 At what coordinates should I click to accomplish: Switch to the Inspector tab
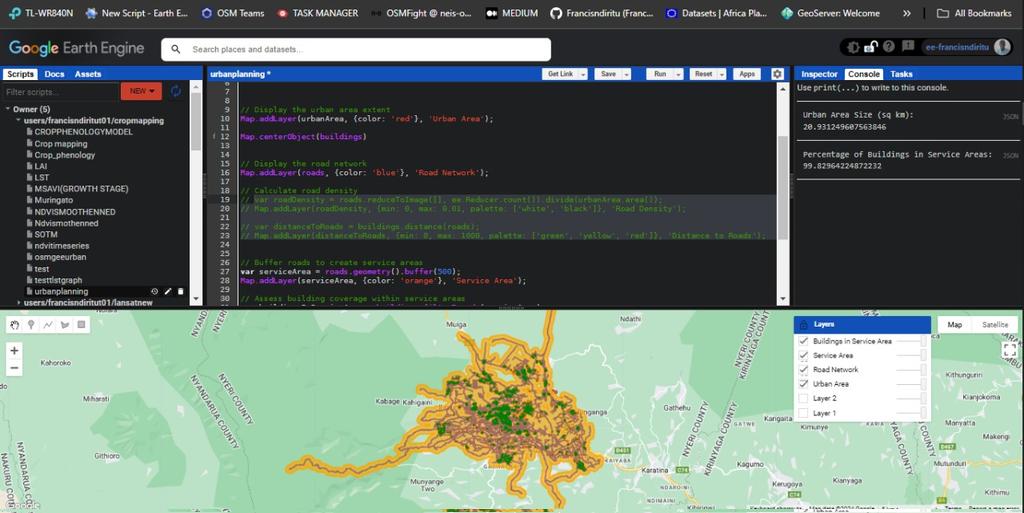[819, 74]
